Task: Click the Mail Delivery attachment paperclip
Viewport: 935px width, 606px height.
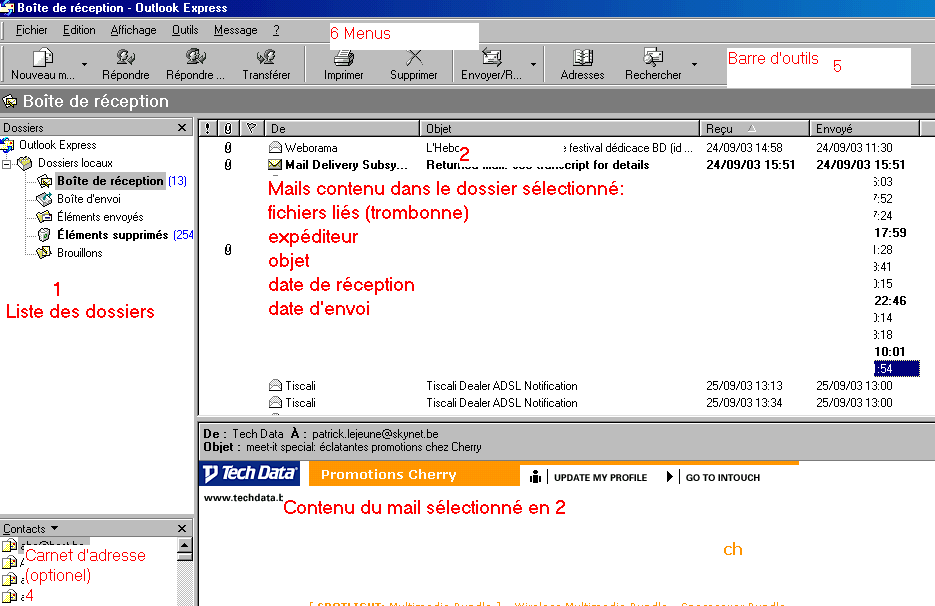Action: (228, 165)
